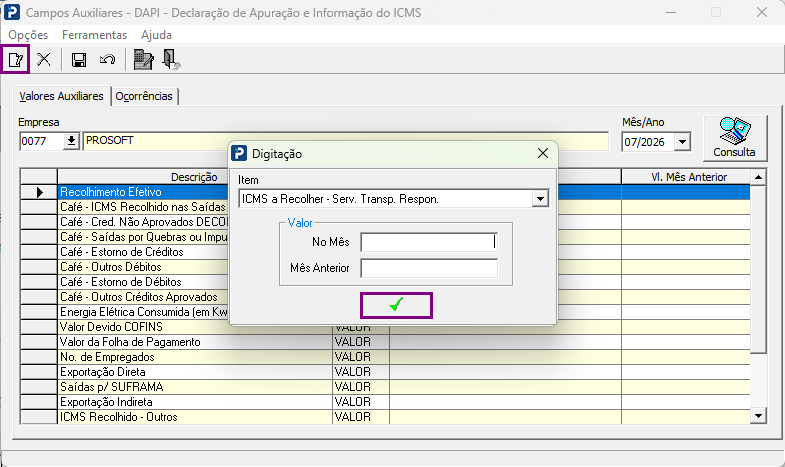This screenshot has width=785, height=467.
Task: Click the delete X toolbar icon
Action: tap(44, 60)
